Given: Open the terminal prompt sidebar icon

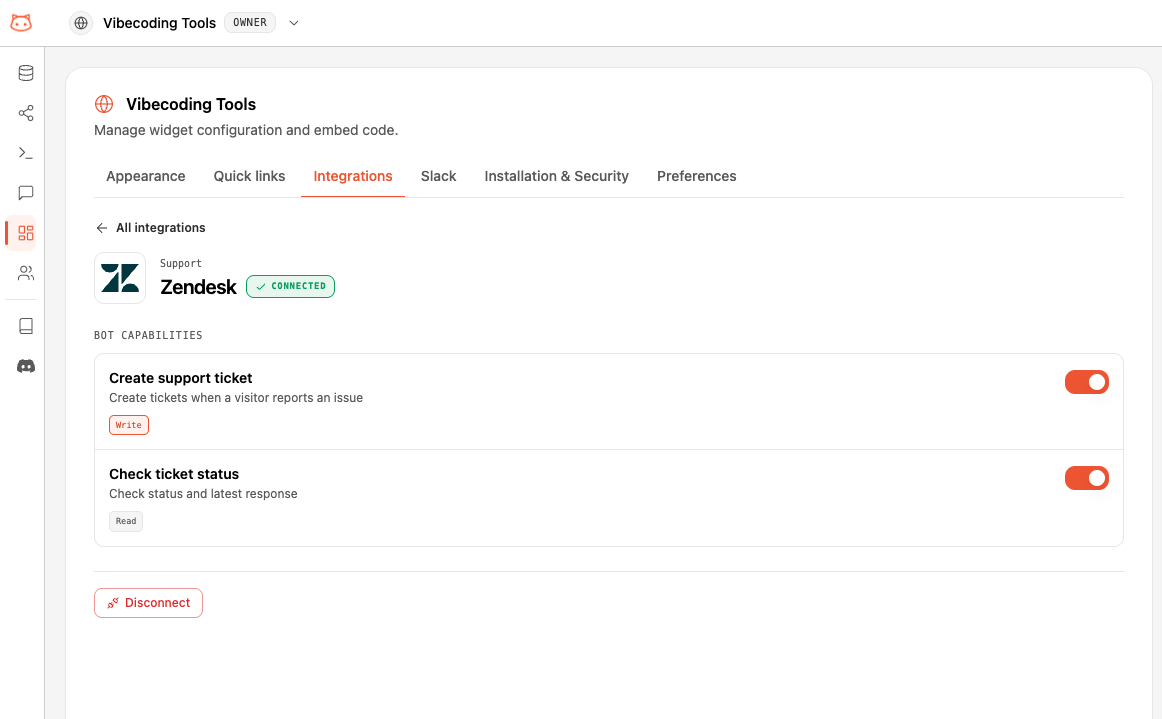Looking at the screenshot, I should (26, 153).
